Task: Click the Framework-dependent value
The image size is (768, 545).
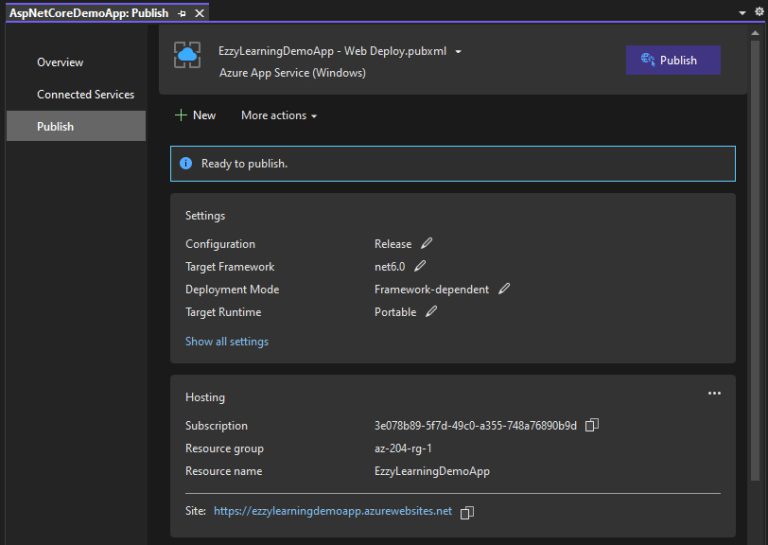Action: [x=432, y=289]
